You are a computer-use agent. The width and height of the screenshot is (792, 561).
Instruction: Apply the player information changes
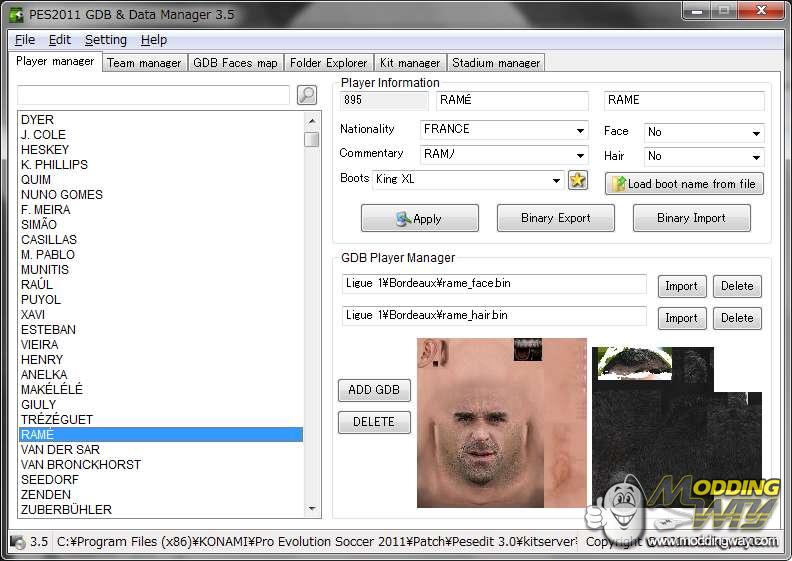[x=419, y=218]
